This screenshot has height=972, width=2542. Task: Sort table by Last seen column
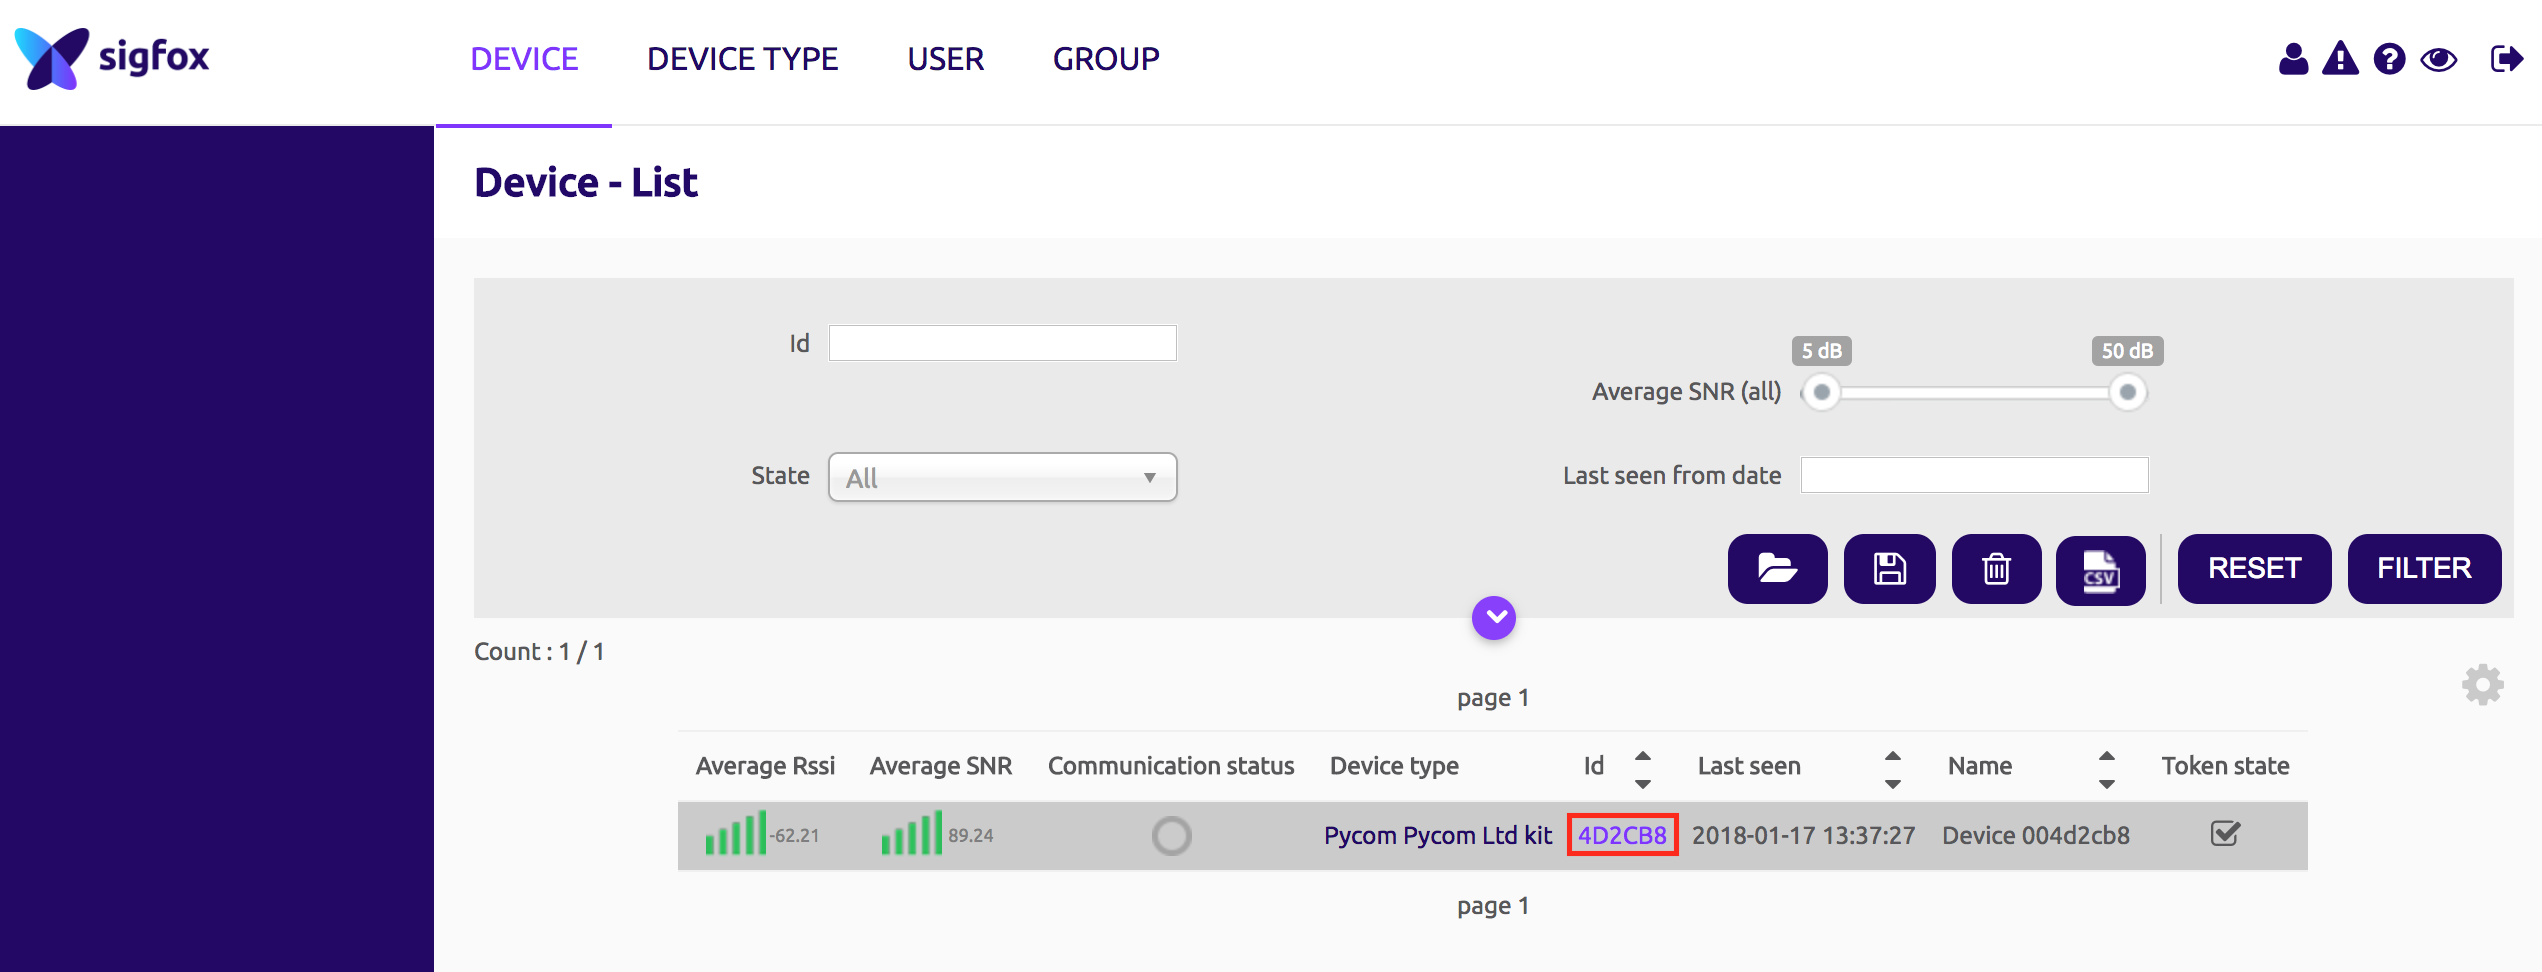(1892, 768)
